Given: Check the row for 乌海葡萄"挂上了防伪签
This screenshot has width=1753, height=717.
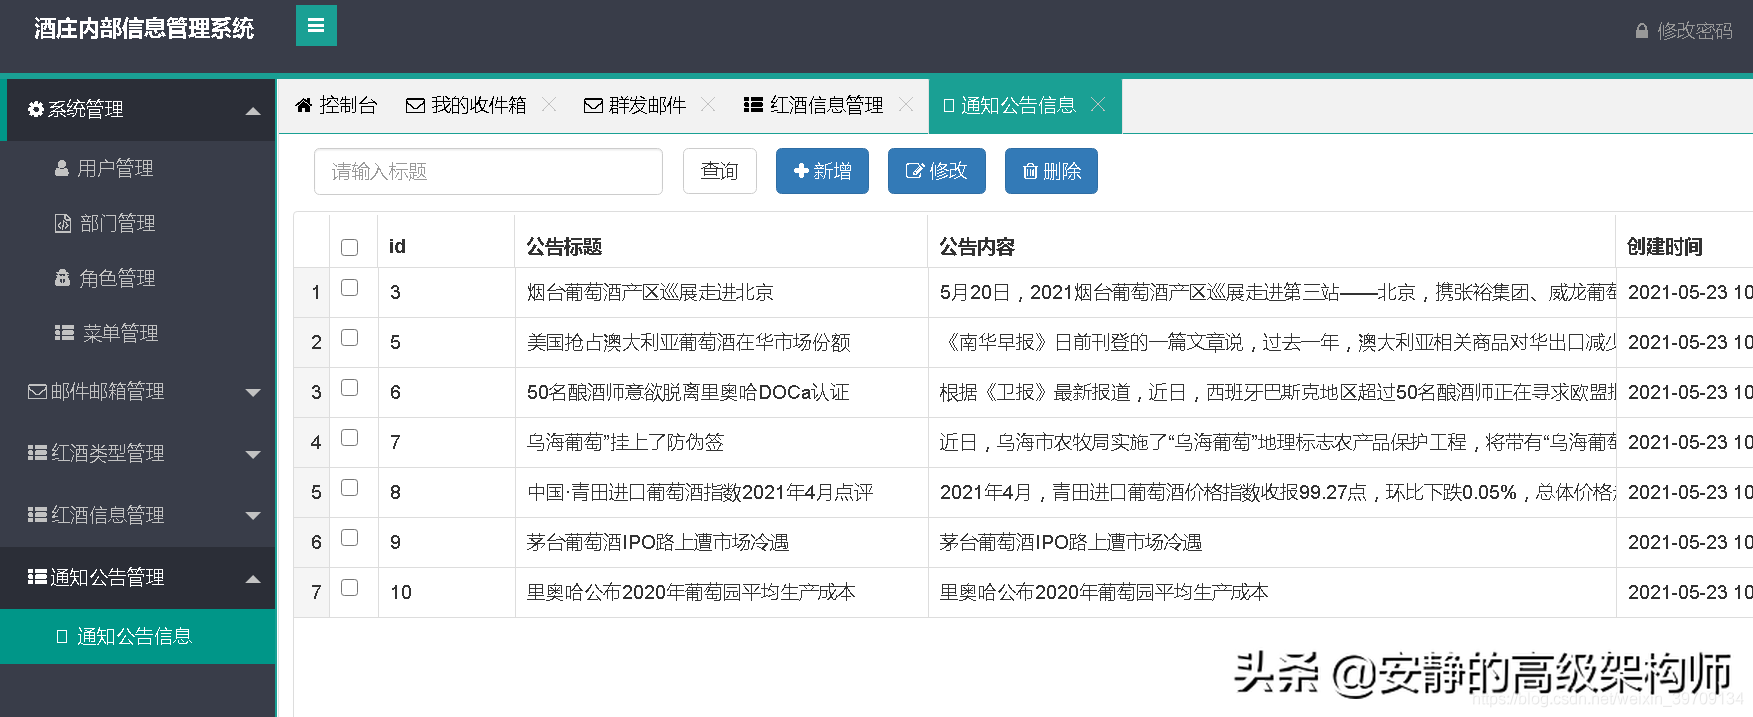Looking at the screenshot, I should point(349,437).
